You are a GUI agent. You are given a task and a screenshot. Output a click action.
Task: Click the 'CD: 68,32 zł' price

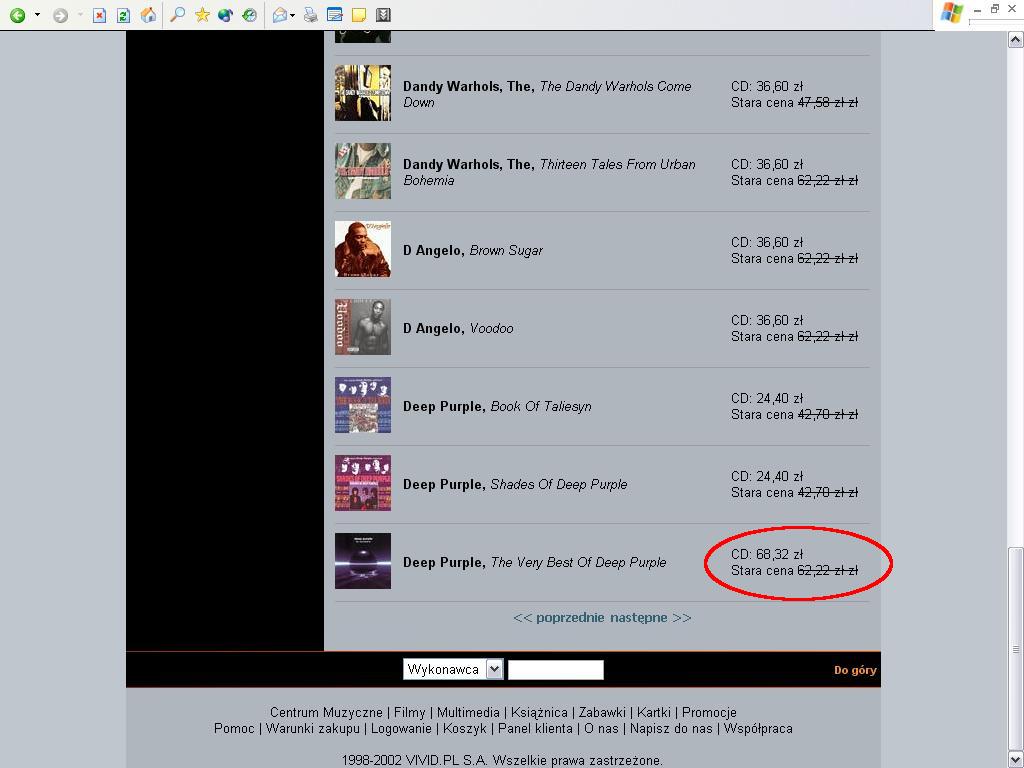tap(767, 554)
